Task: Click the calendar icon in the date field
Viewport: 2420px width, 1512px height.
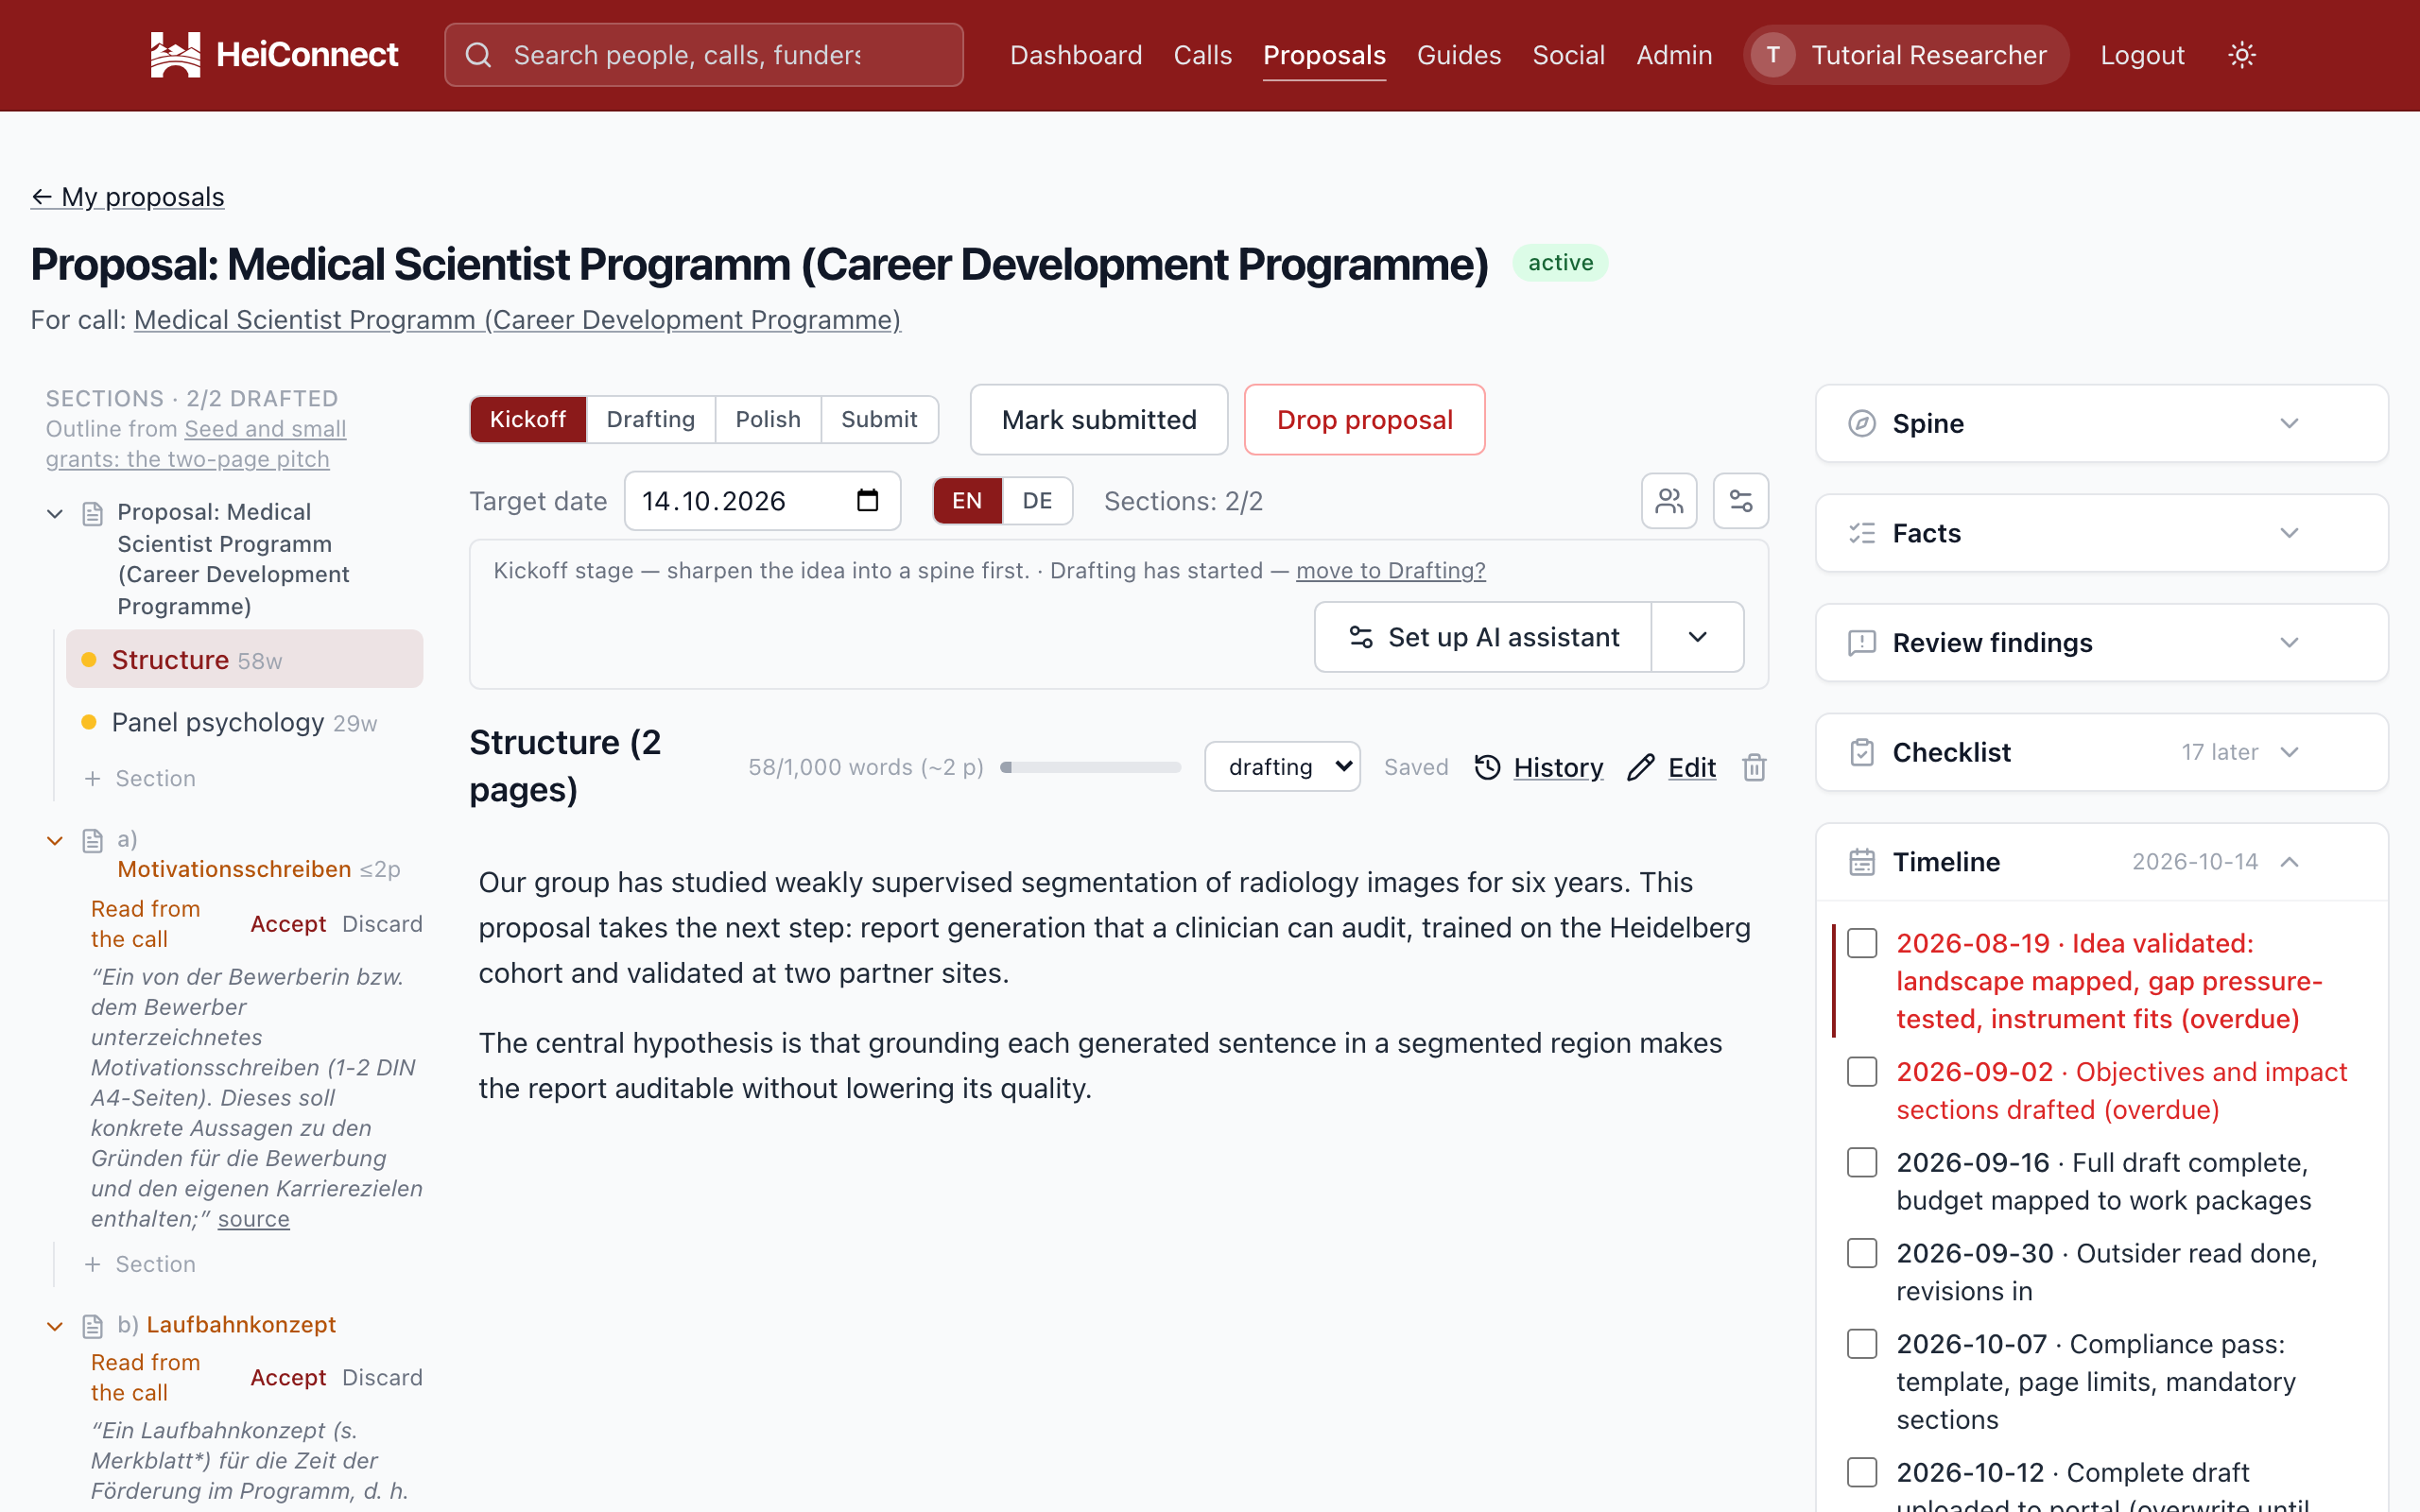Action: point(868,500)
